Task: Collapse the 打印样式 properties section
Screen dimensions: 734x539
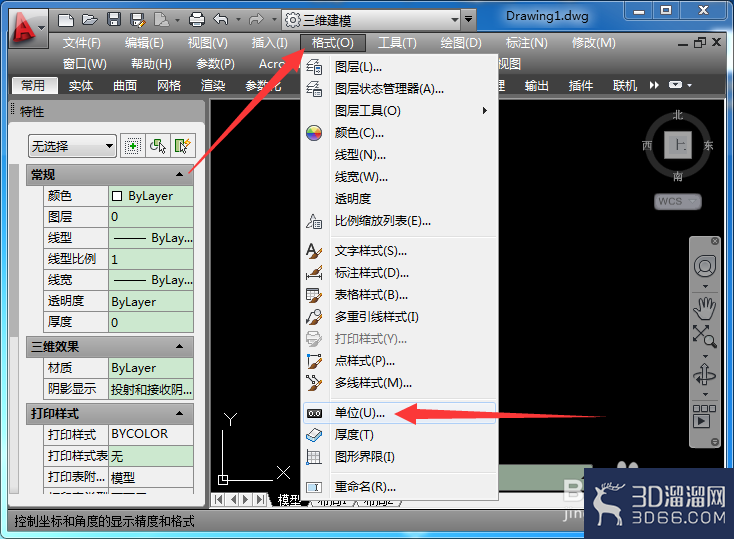Action: tap(179, 413)
